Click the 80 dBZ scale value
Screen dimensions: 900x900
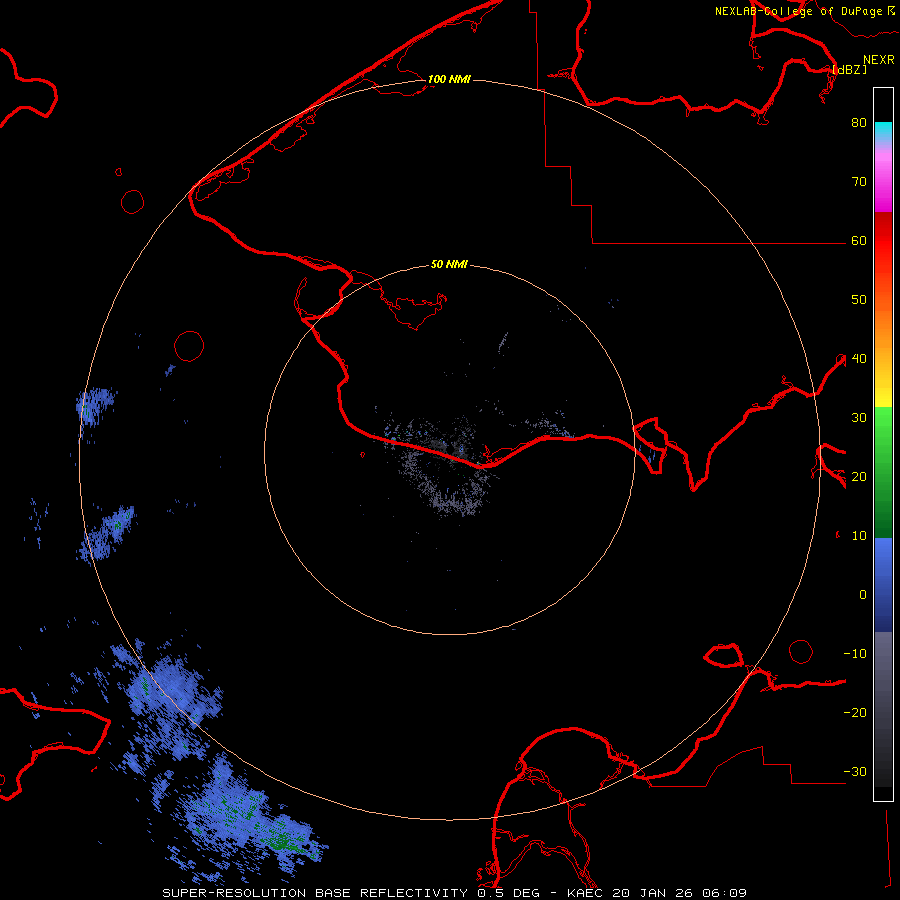coord(859,123)
